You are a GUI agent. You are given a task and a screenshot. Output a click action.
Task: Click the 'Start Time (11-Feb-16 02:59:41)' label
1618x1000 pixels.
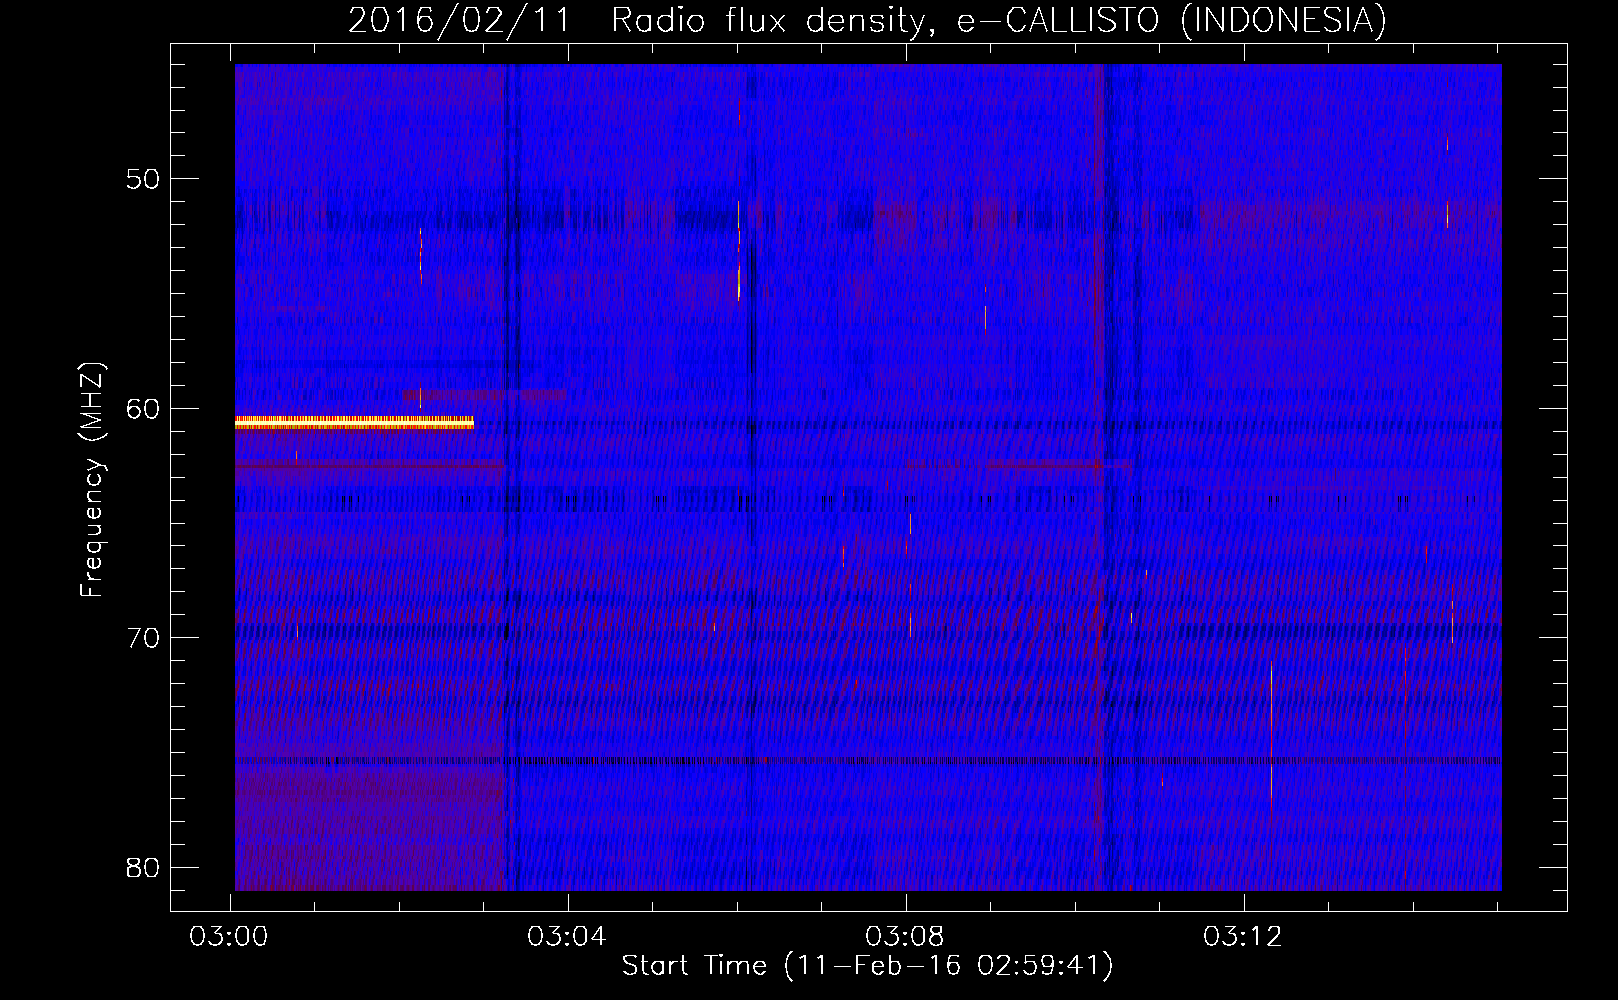pos(867,965)
